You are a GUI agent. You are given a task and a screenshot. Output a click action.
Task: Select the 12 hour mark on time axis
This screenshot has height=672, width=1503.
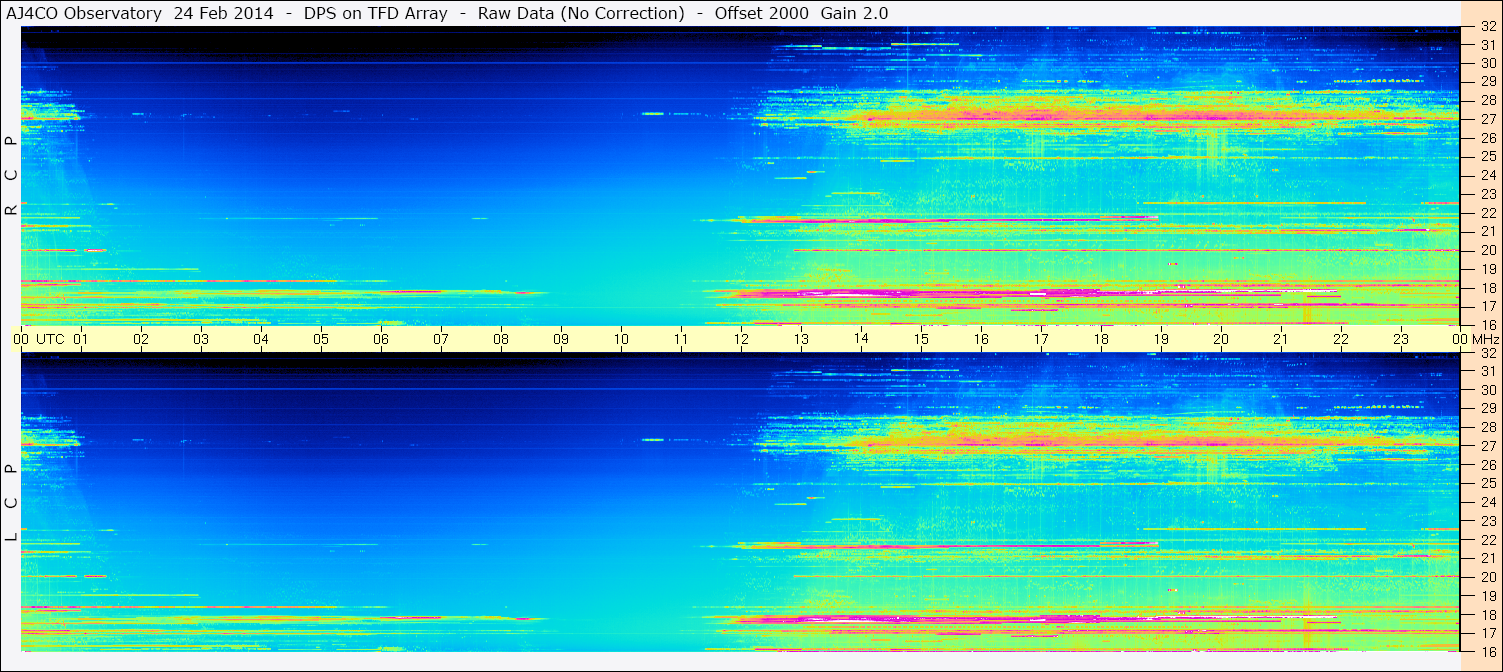pos(741,339)
